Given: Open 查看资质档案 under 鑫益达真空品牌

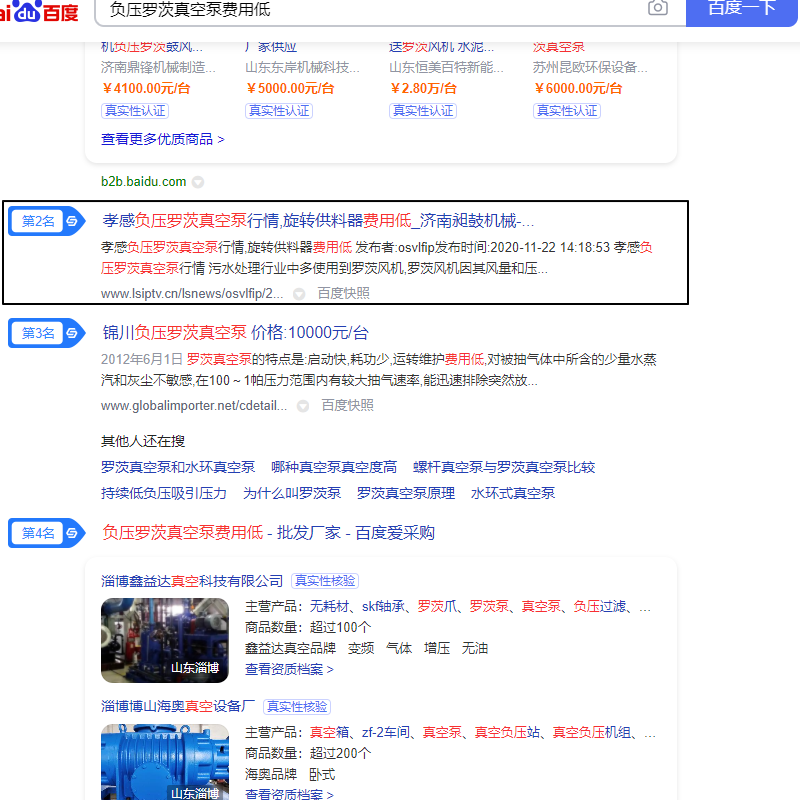Looking at the screenshot, I should (289, 669).
